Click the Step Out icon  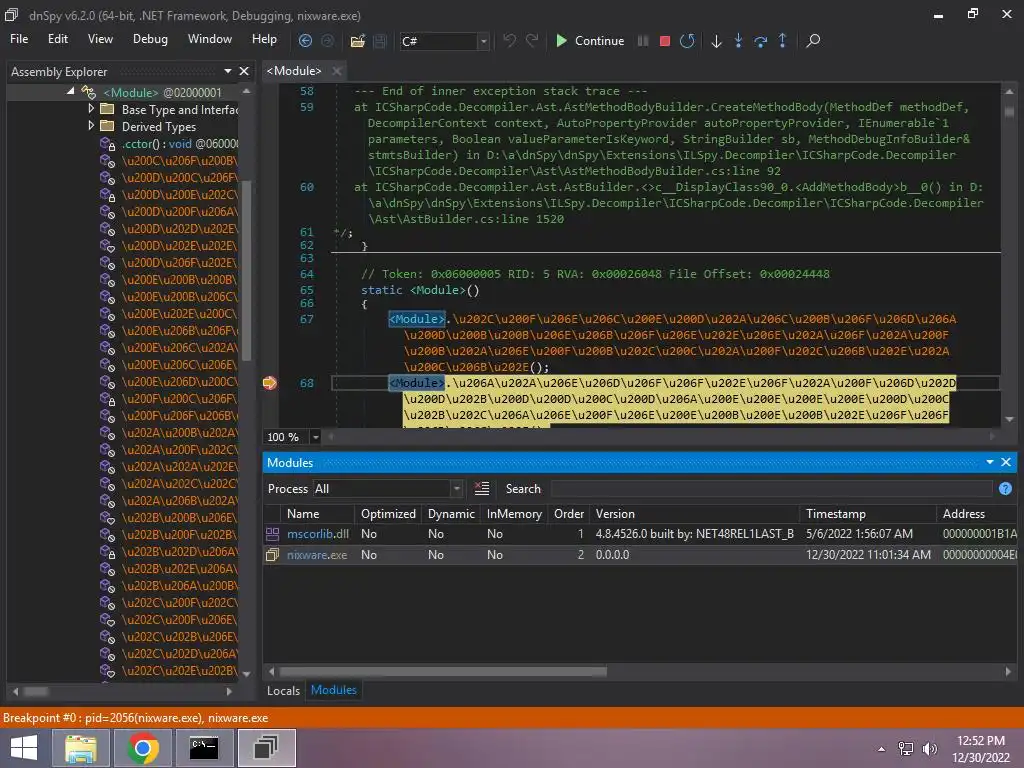(x=782, y=41)
